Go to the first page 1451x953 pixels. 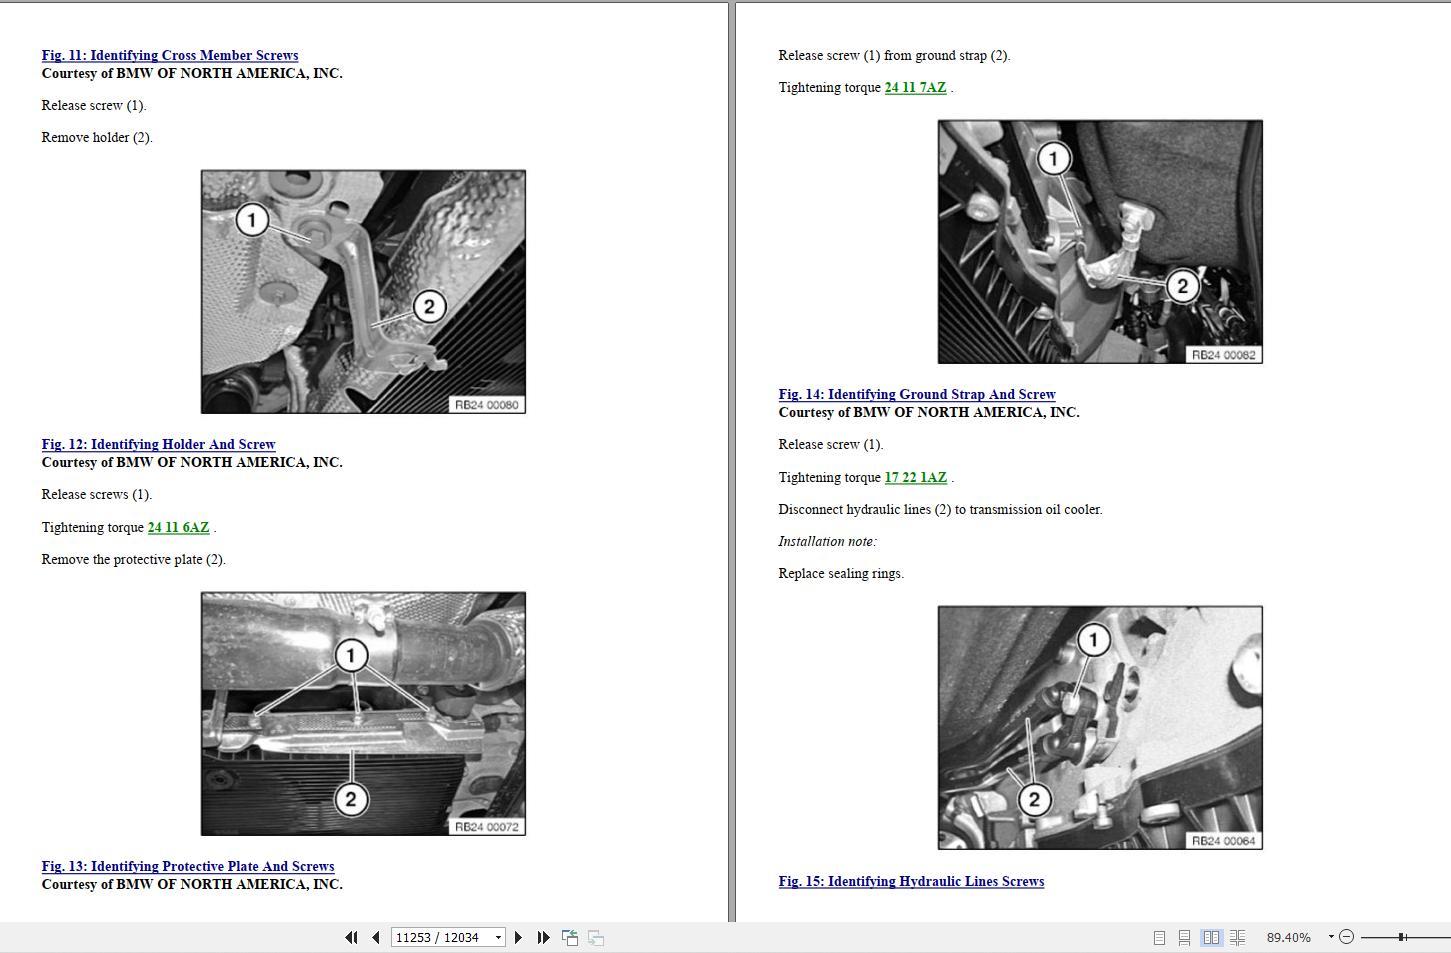(351, 937)
